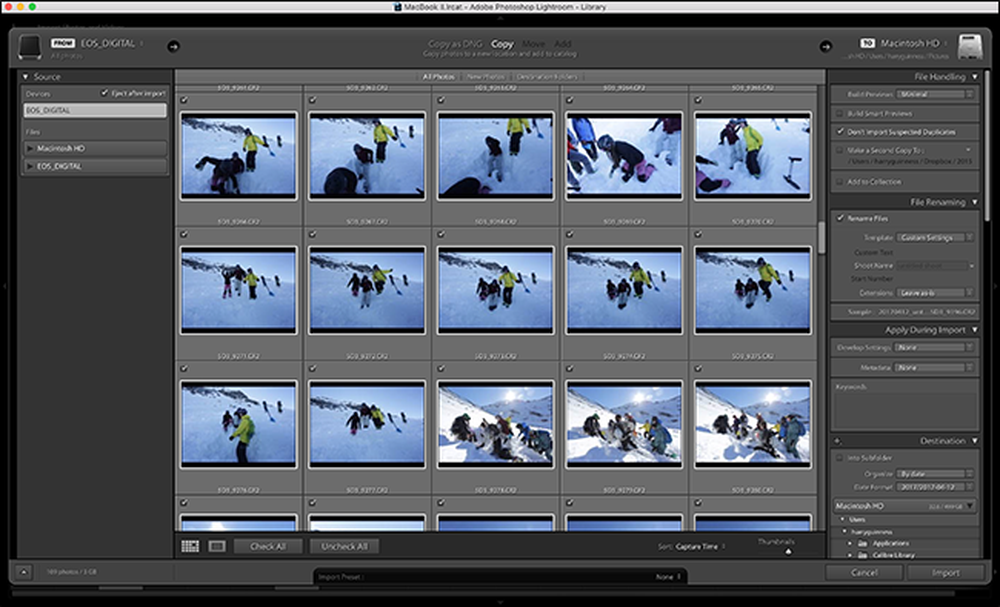Open Metadata preset dropdown
1000x607 pixels.
tap(935, 367)
